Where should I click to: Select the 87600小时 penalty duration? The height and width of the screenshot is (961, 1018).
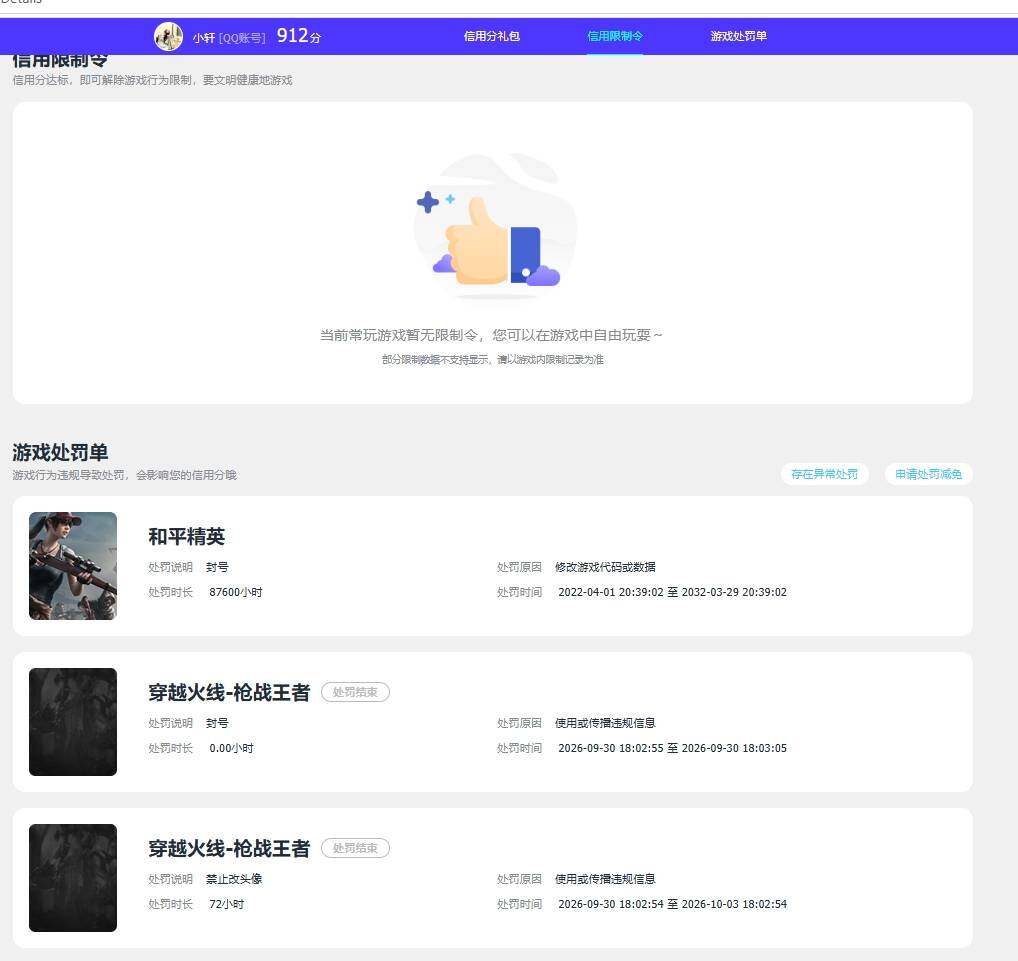click(x=236, y=592)
